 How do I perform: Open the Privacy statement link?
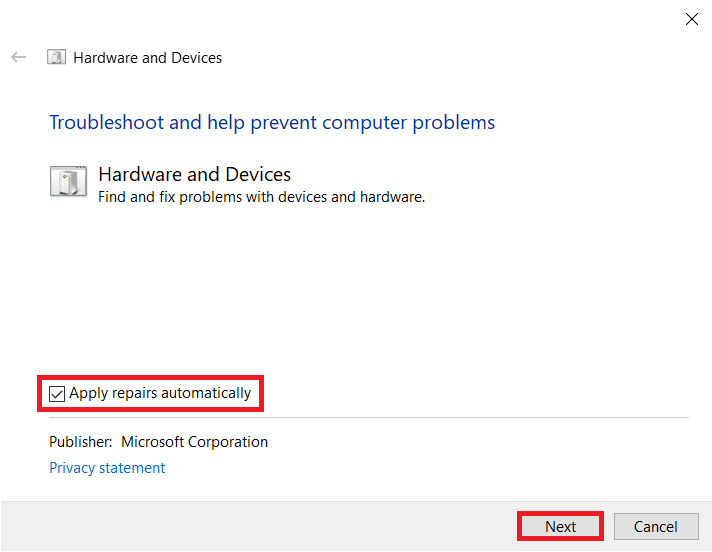107,468
